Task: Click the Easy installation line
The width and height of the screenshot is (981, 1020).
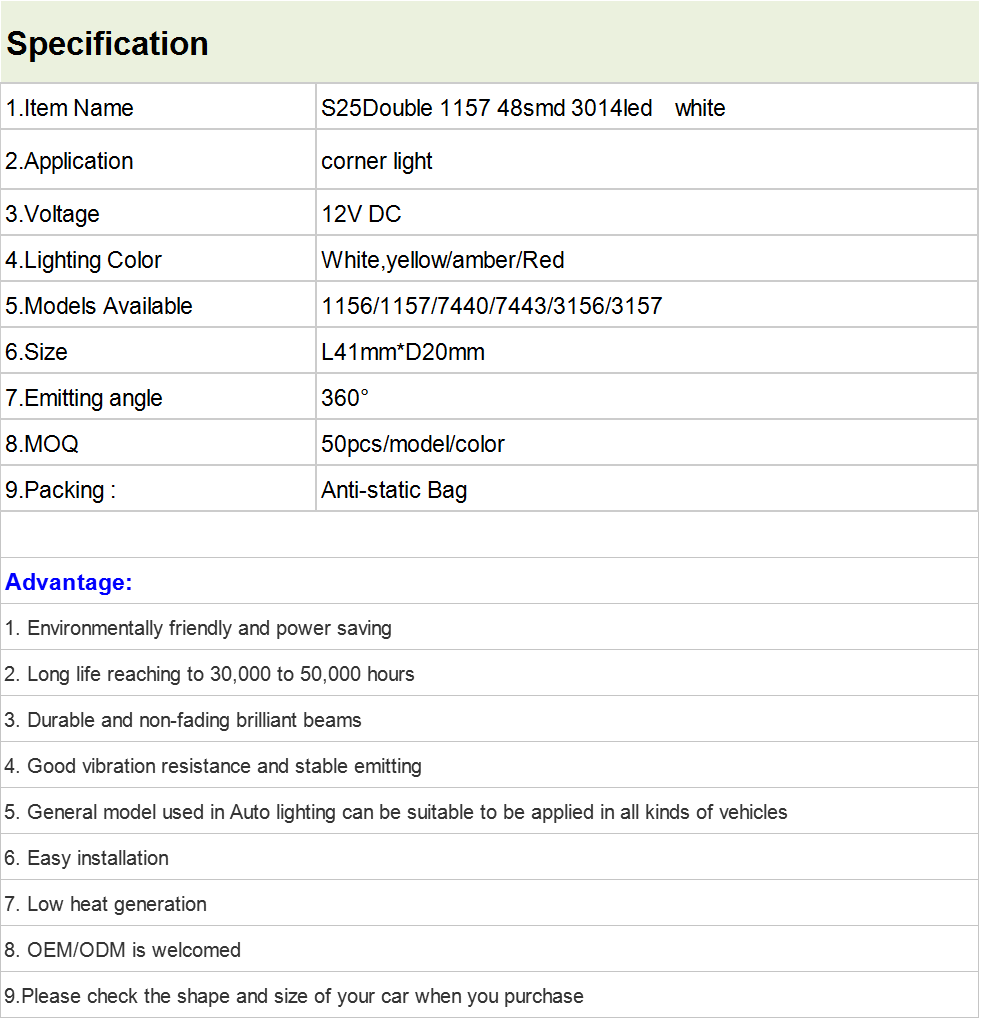Action: [x=87, y=858]
